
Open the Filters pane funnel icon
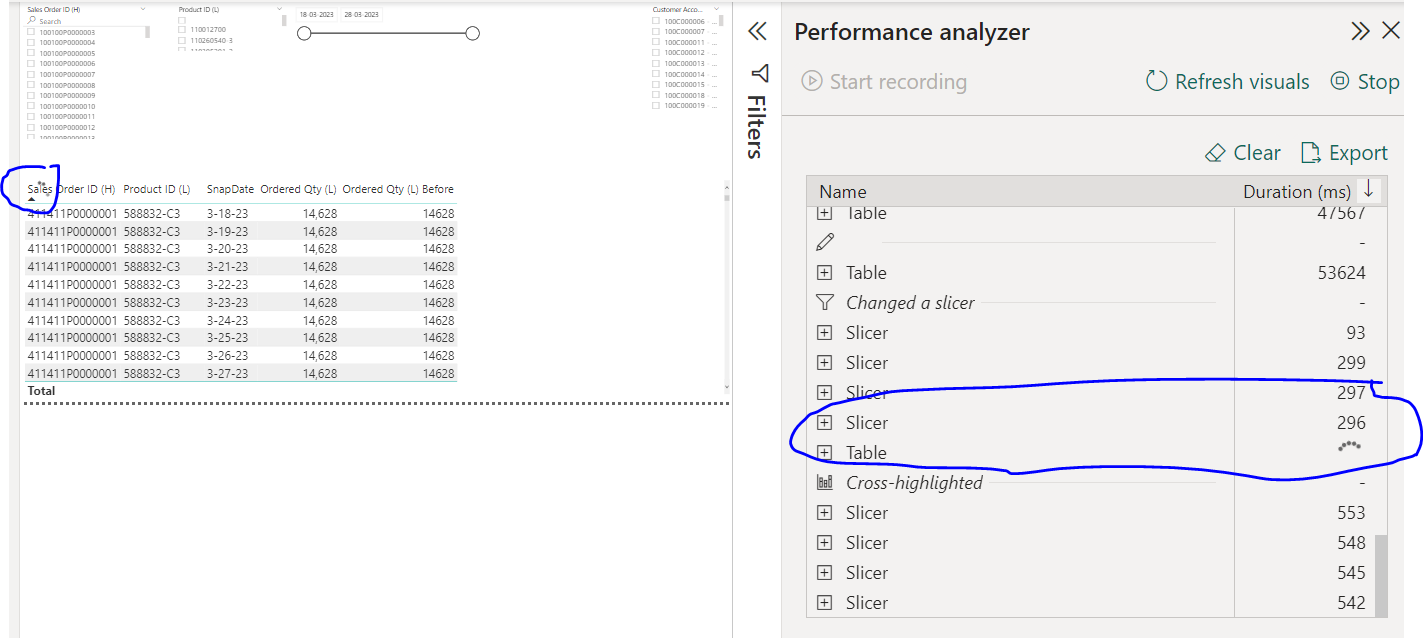(760, 74)
